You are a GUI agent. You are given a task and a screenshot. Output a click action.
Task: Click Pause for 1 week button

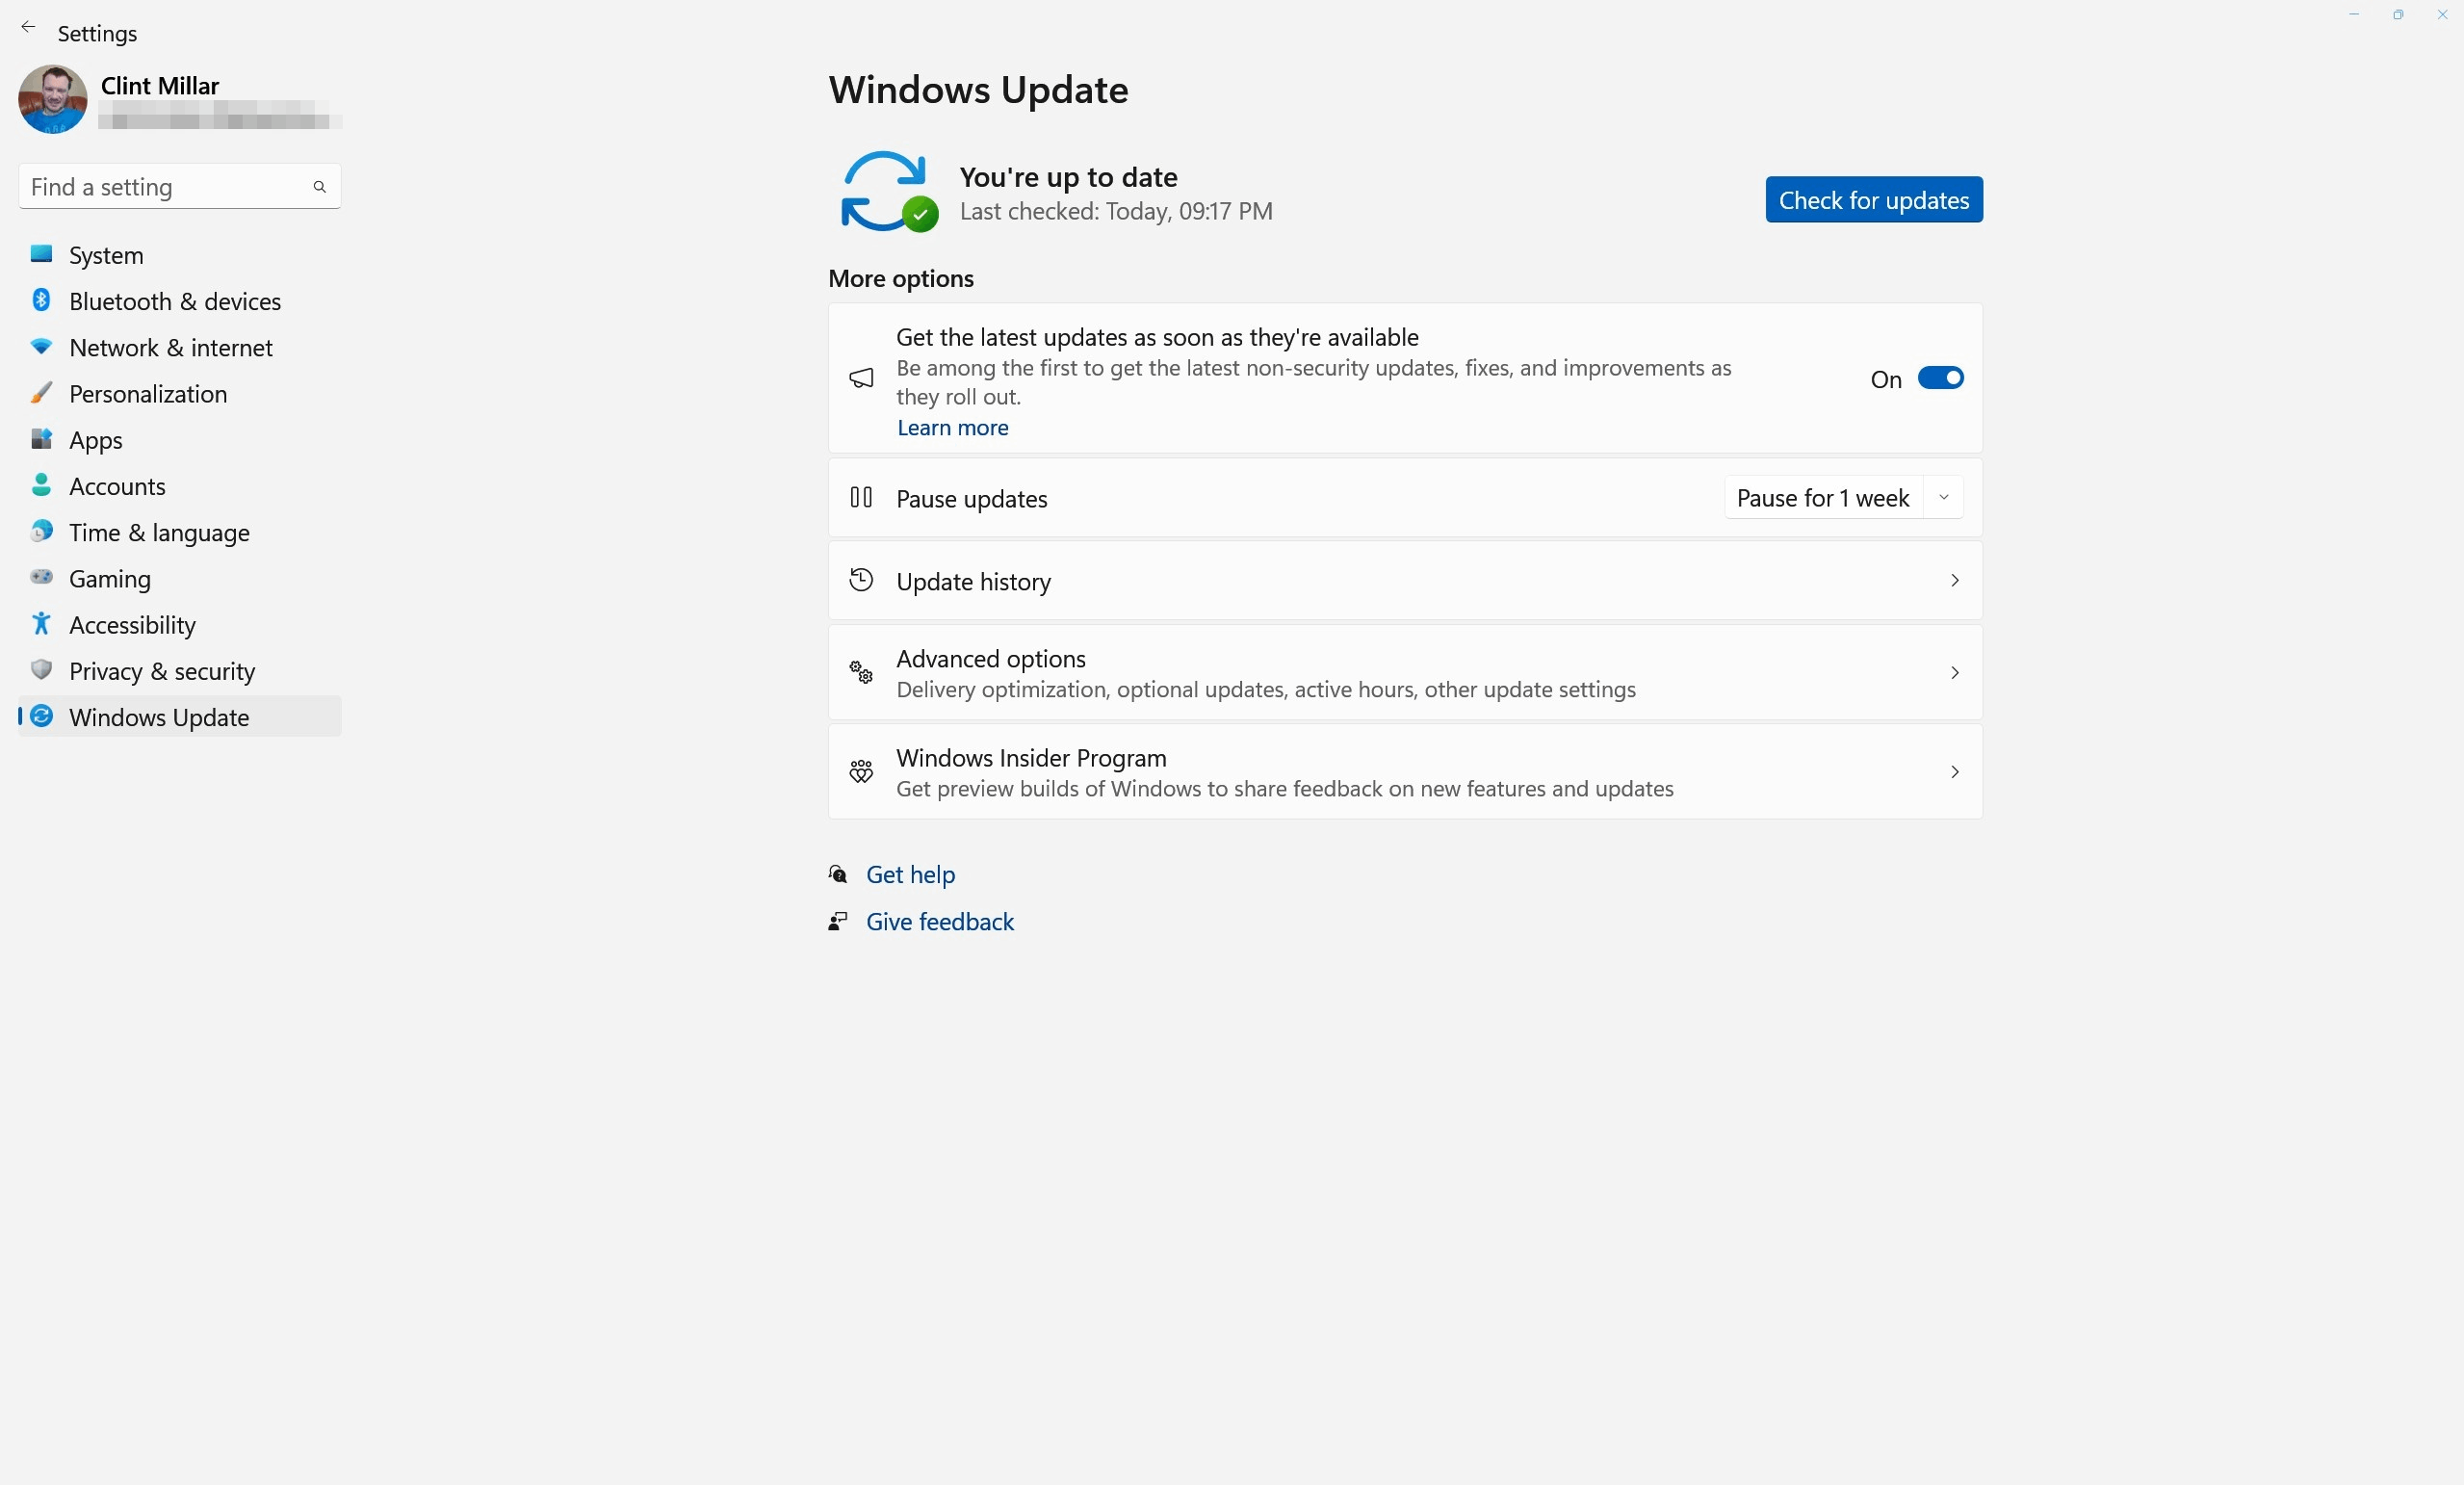[x=1823, y=497]
